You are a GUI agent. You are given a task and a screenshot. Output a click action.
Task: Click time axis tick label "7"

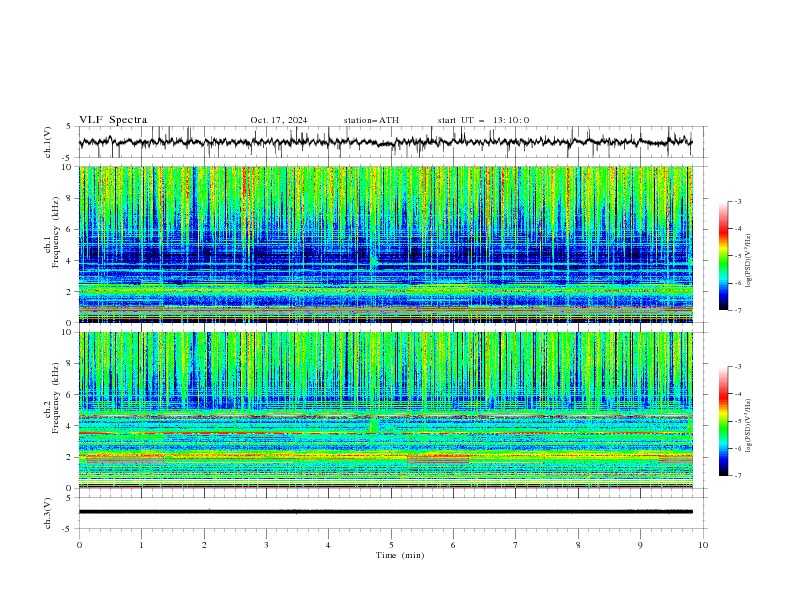516,545
